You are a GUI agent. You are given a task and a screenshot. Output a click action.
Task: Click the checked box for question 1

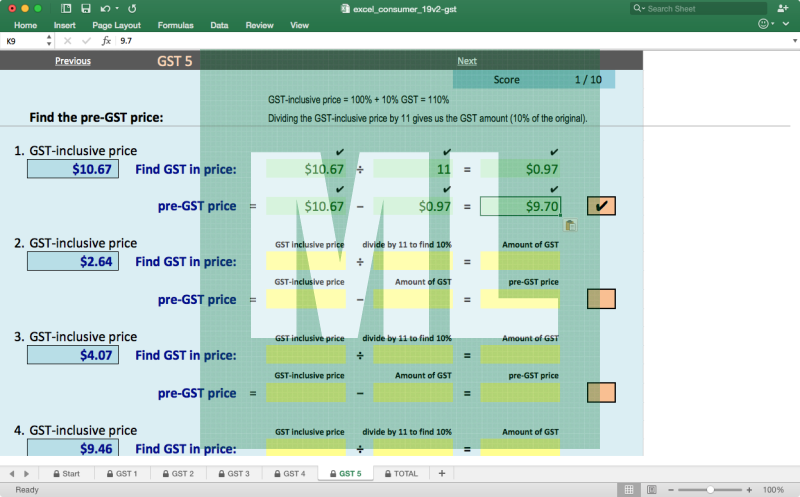601,206
